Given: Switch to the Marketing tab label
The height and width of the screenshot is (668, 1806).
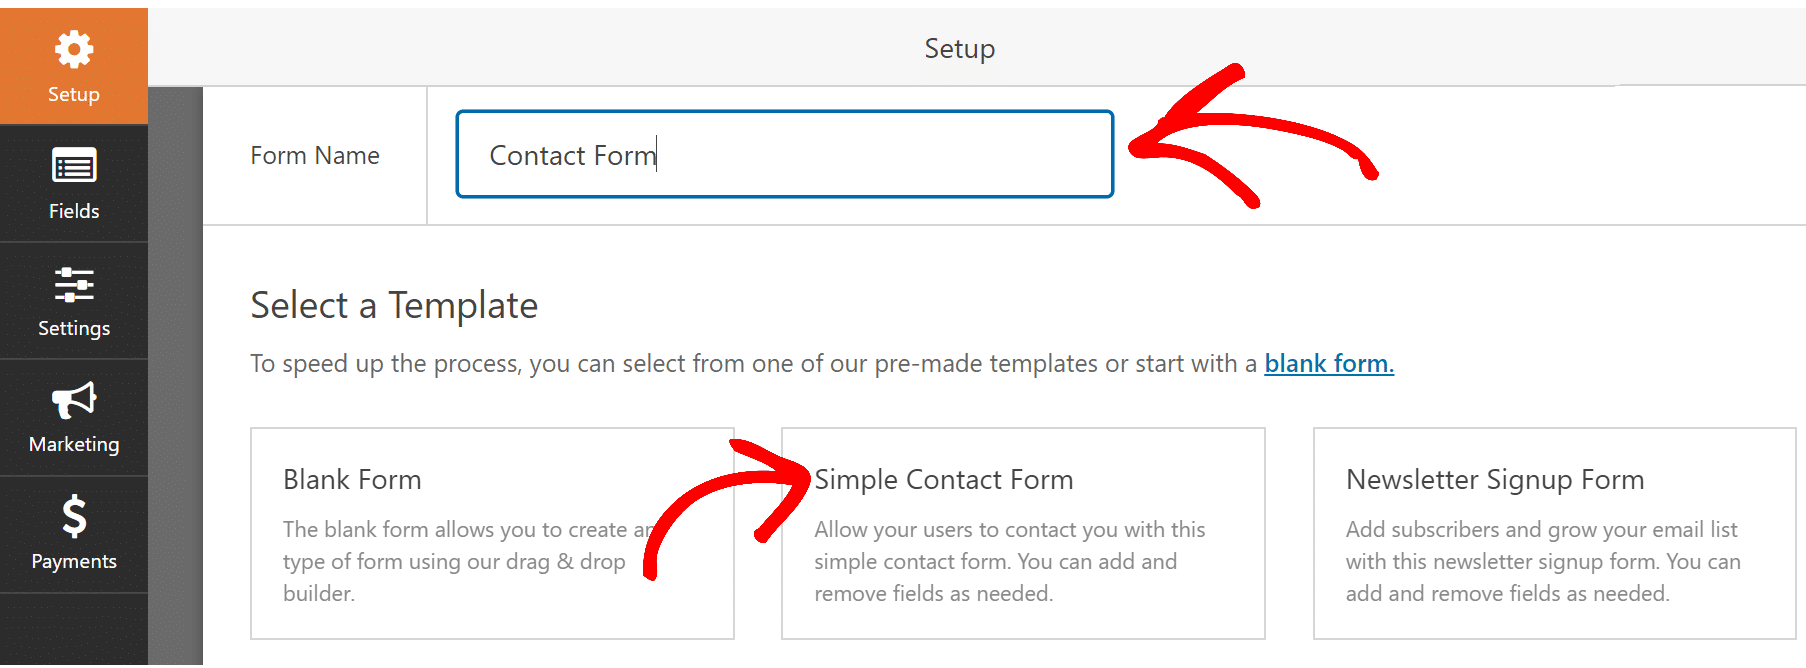Looking at the screenshot, I should point(74,444).
